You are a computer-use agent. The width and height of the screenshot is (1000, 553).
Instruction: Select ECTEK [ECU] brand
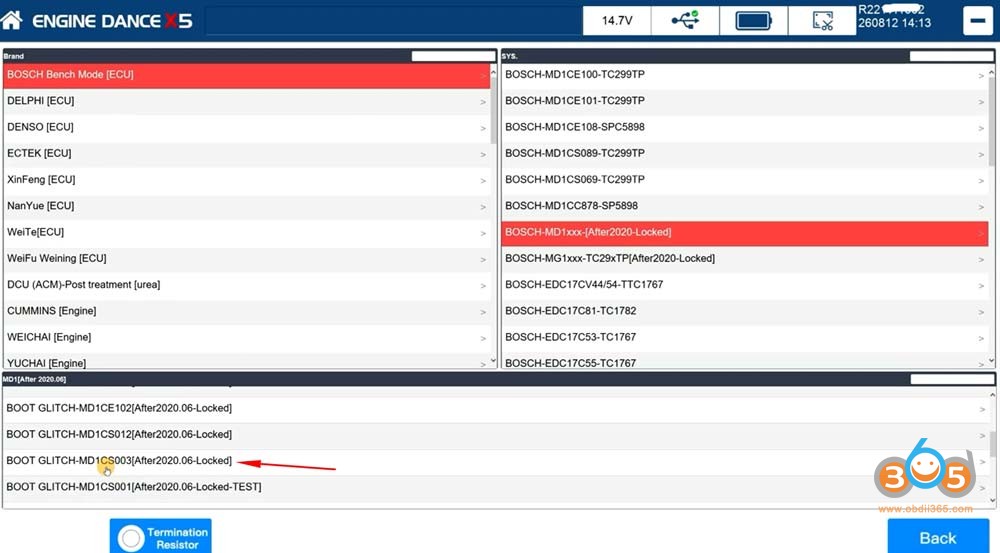tap(247, 154)
